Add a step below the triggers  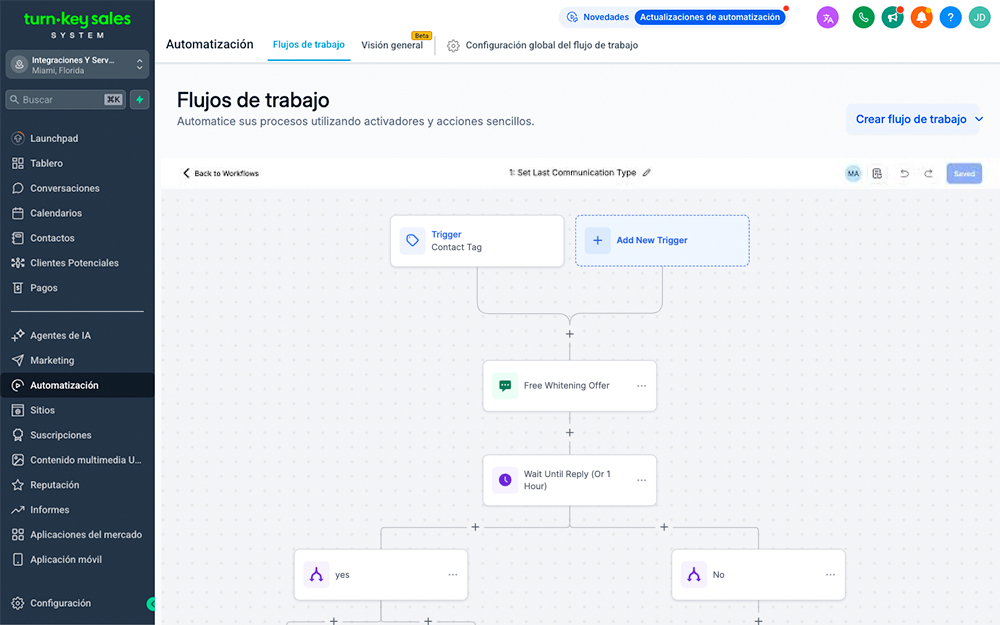coord(570,334)
